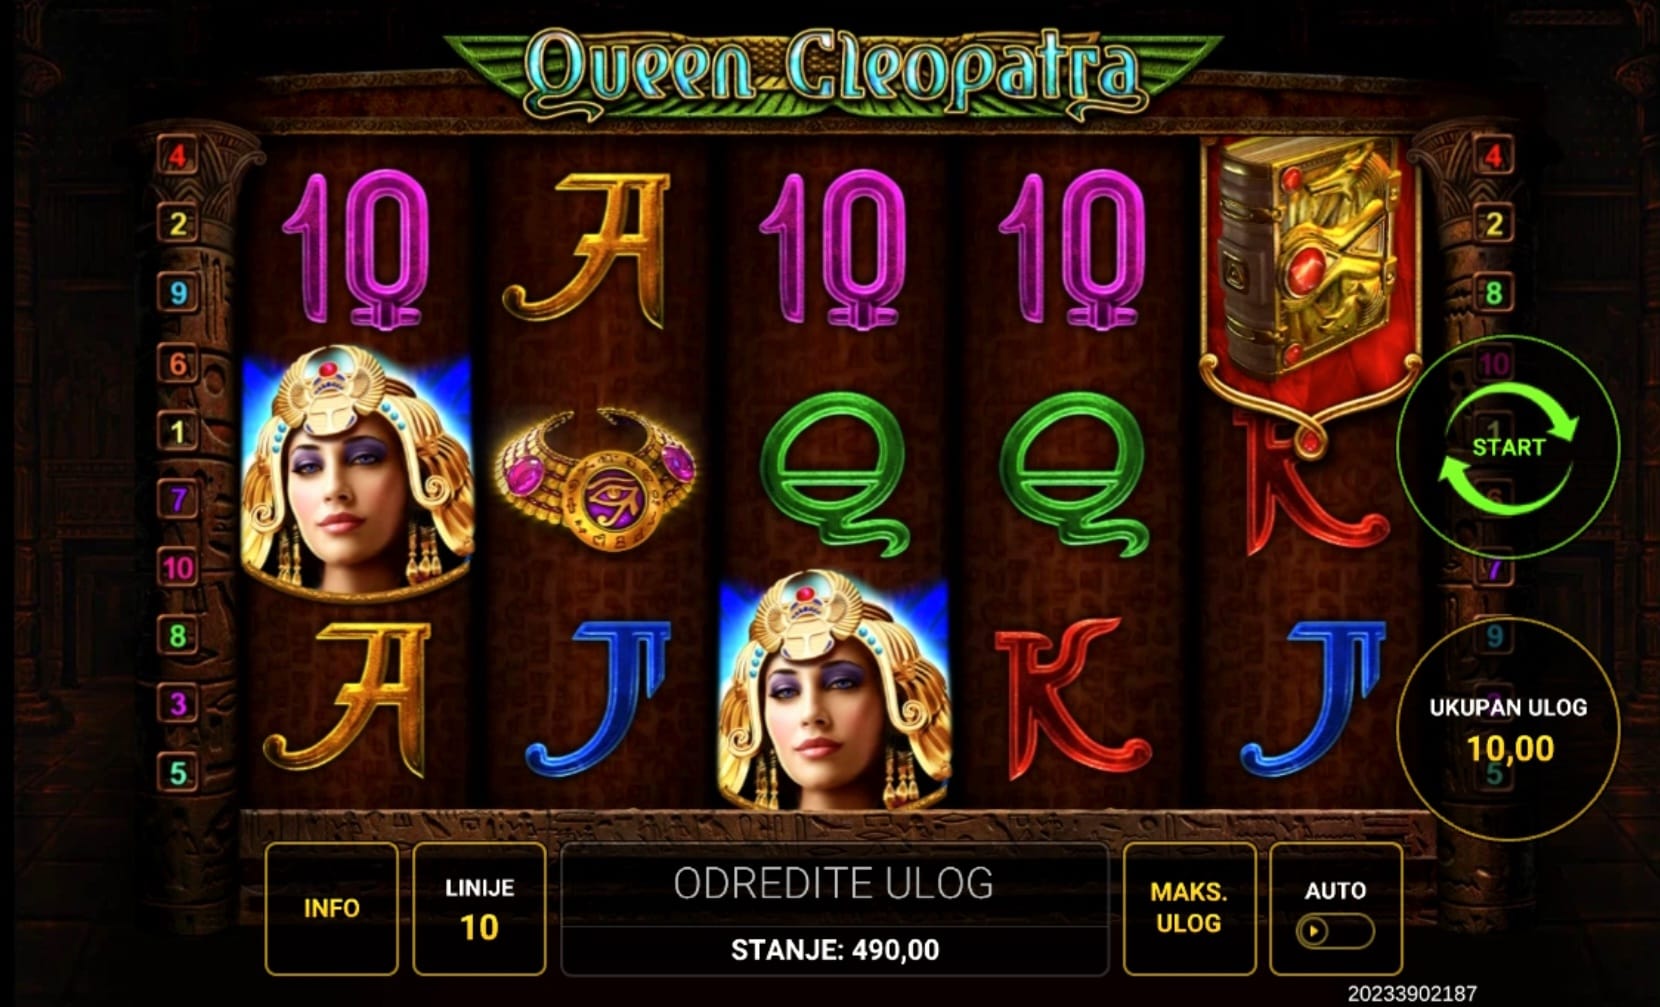Image resolution: width=1660 pixels, height=1007 pixels.
Task: Click the golden A symbol on reel two top
Action: (x=588, y=248)
